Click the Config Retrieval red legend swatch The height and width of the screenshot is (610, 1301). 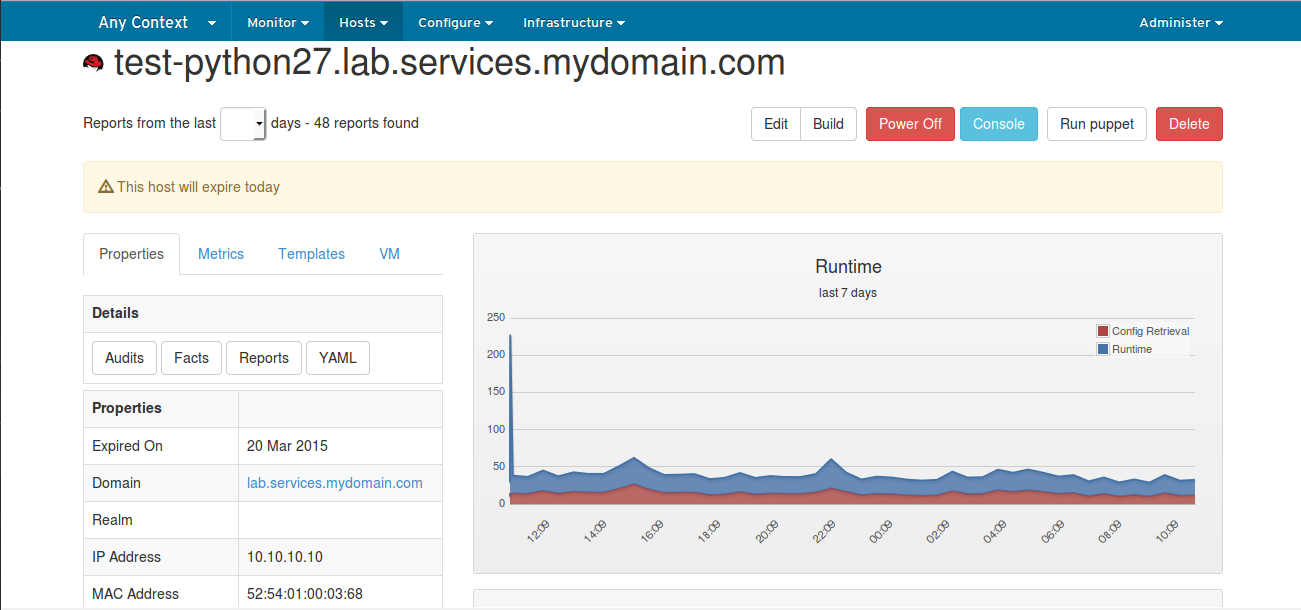1103,331
